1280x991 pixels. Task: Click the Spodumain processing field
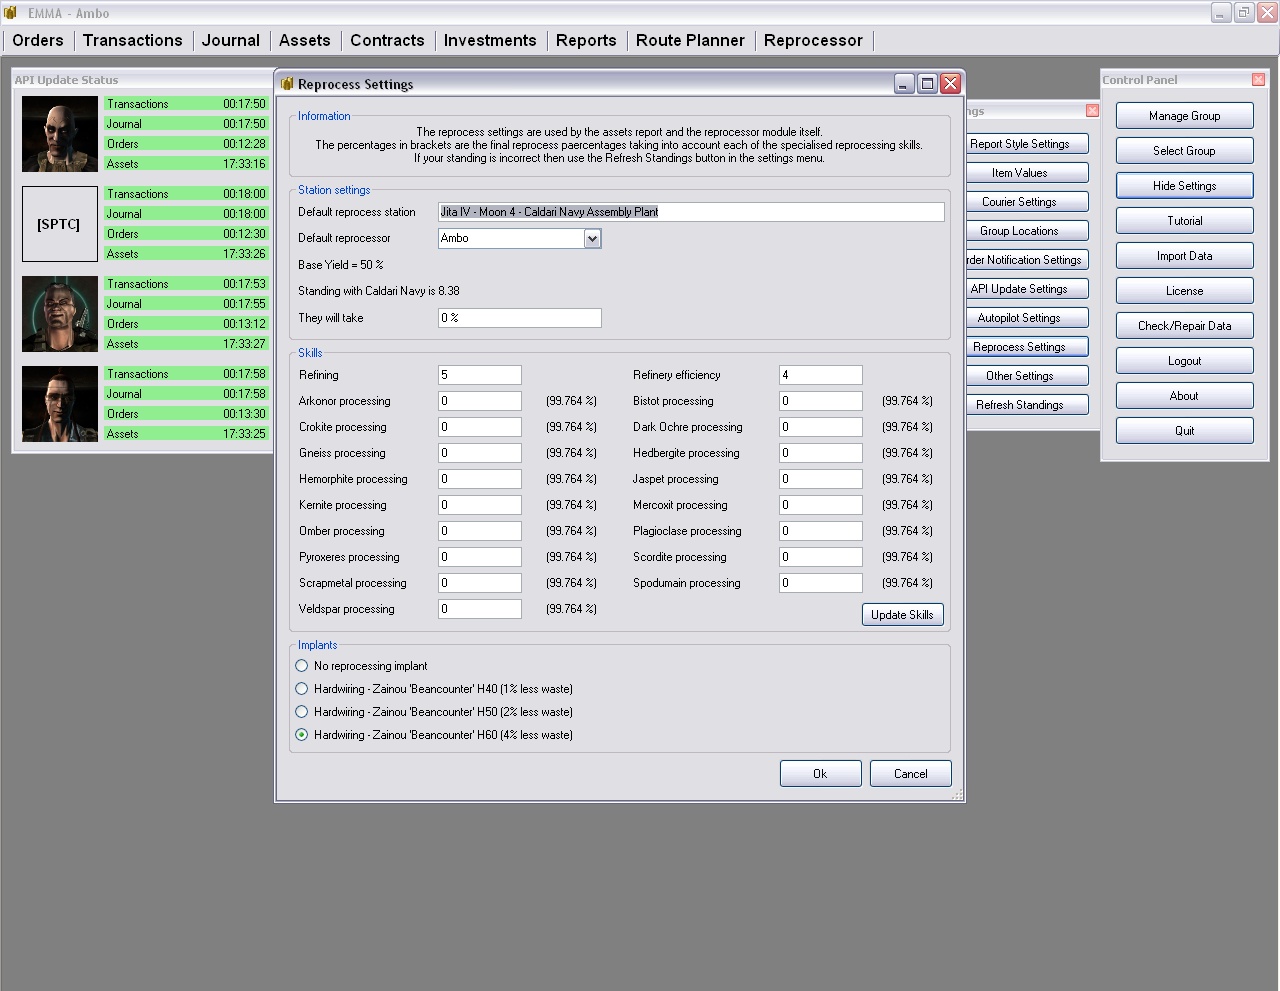click(x=821, y=583)
